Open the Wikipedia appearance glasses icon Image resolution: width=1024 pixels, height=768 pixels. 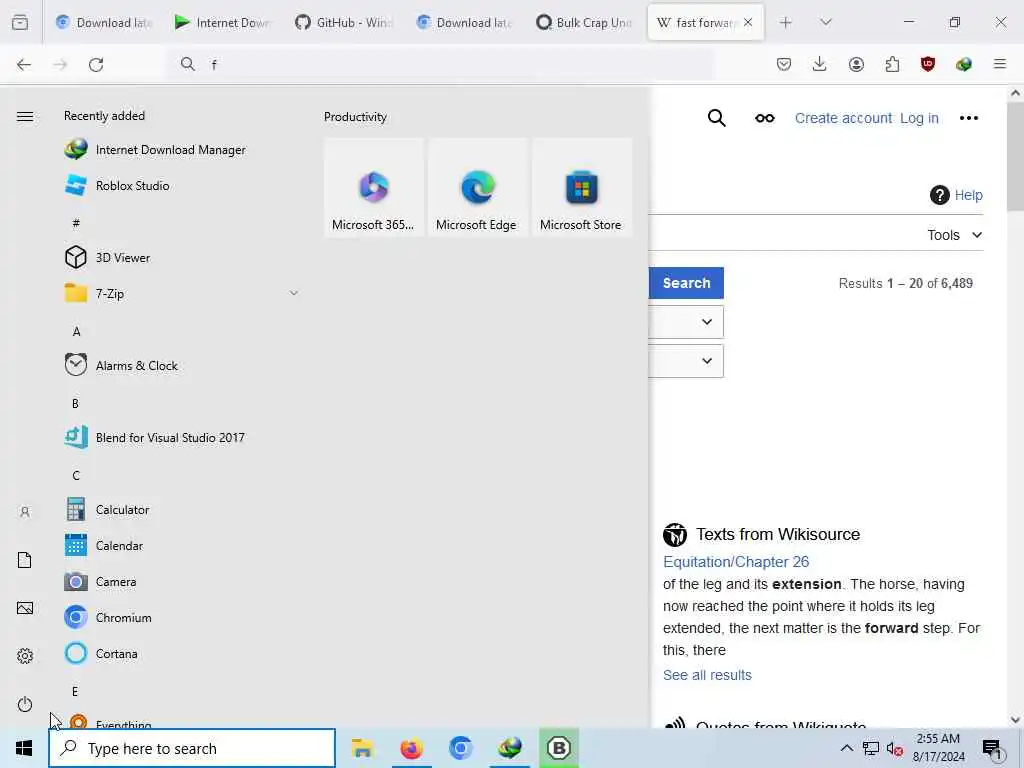click(x=765, y=118)
